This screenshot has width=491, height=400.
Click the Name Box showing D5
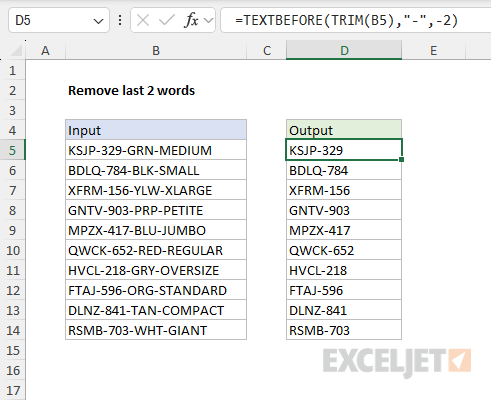point(59,21)
